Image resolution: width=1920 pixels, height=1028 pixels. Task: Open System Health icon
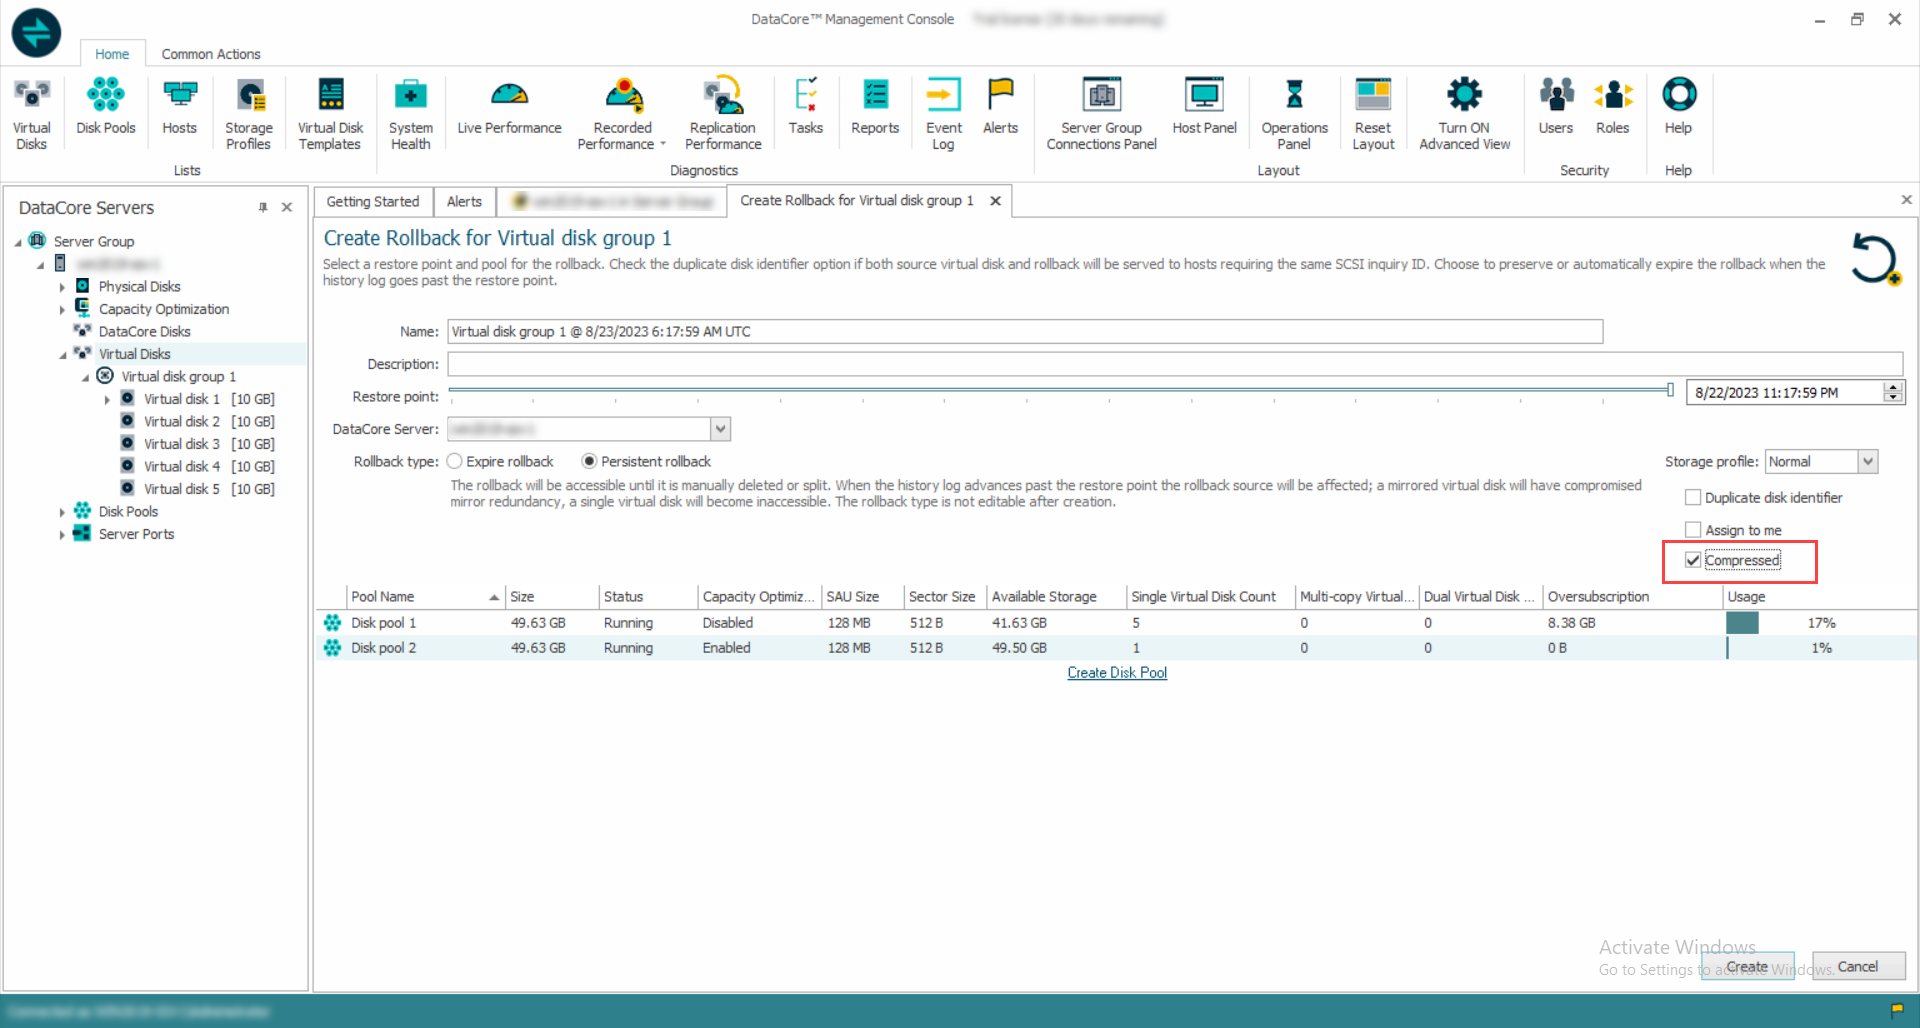tap(410, 113)
